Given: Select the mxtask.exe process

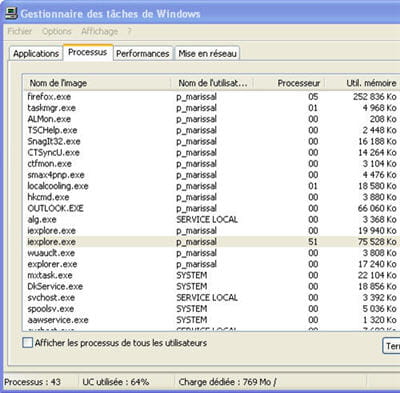Looking at the screenshot, I should coord(211,275).
